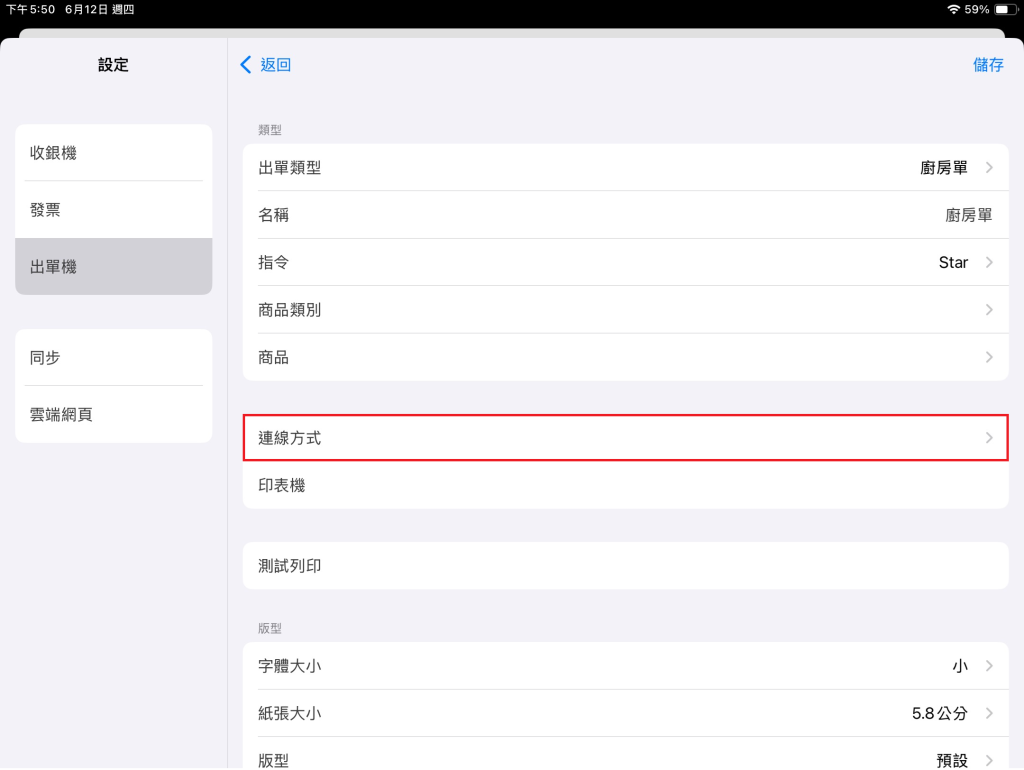Open the 商品 row
The image size is (1024, 770).
(626, 357)
